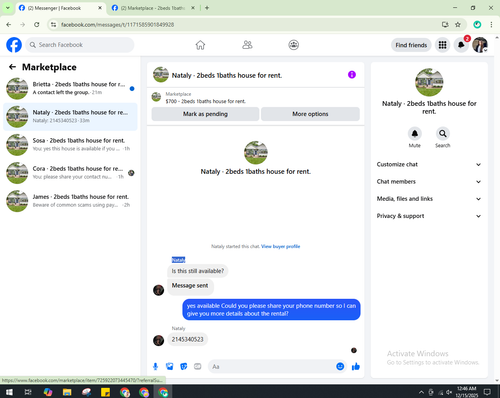The image size is (500, 398).
Task: Open James conversation in list
Action: pyautogui.click(x=70, y=201)
